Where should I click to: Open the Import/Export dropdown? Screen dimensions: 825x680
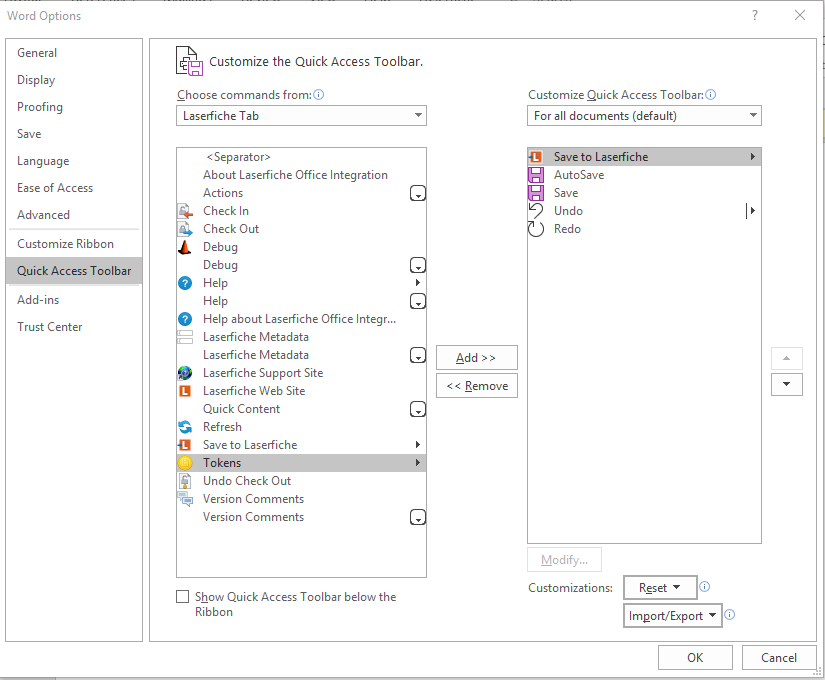click(x=672, y=616)
